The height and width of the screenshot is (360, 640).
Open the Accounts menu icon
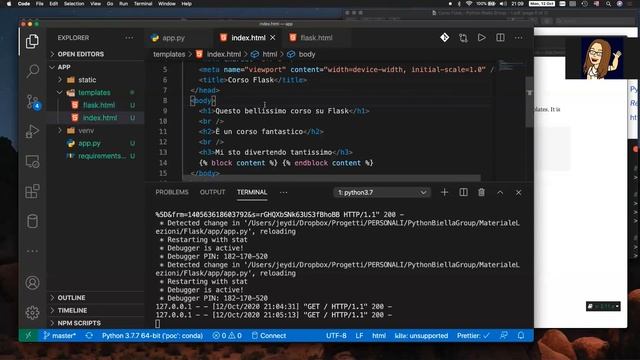tap(32, 283)
